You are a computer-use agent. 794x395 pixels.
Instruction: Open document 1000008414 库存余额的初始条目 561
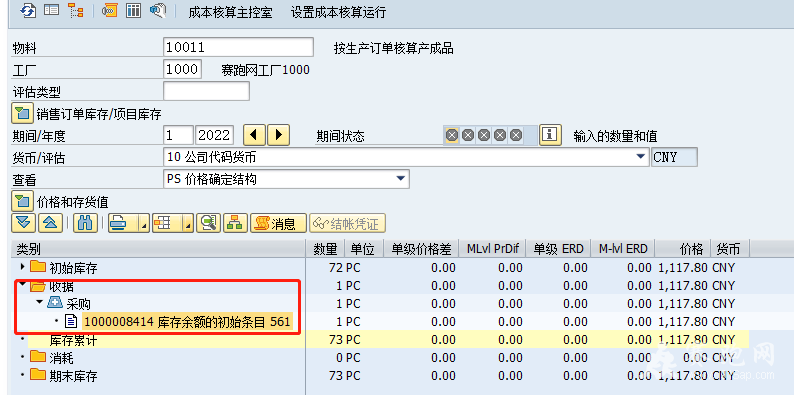(187, 322)
